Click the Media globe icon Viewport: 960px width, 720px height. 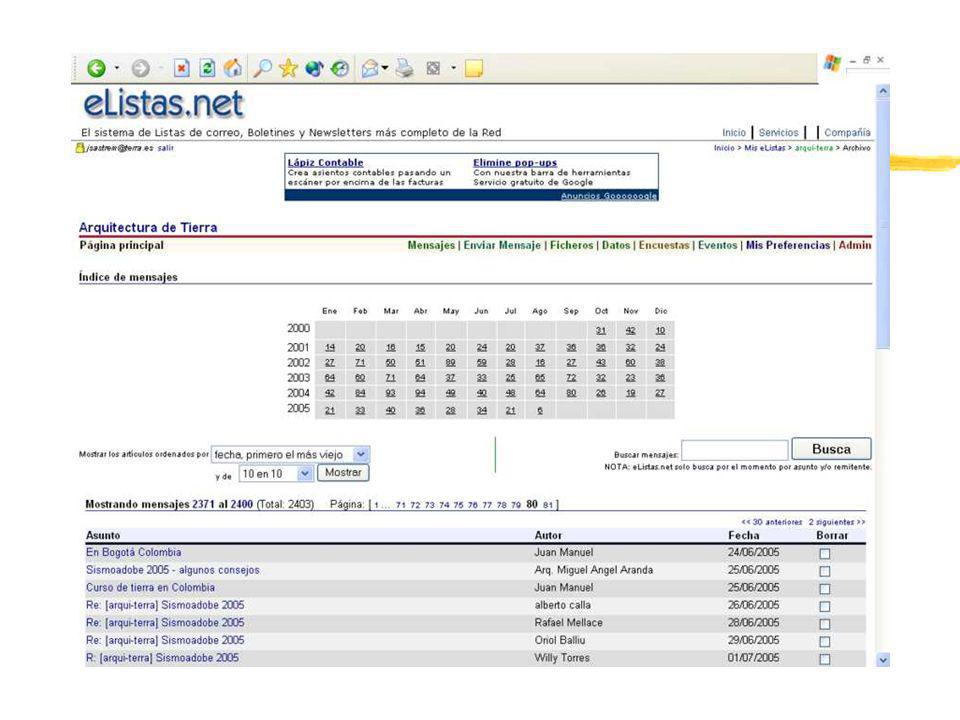point(314,68)
